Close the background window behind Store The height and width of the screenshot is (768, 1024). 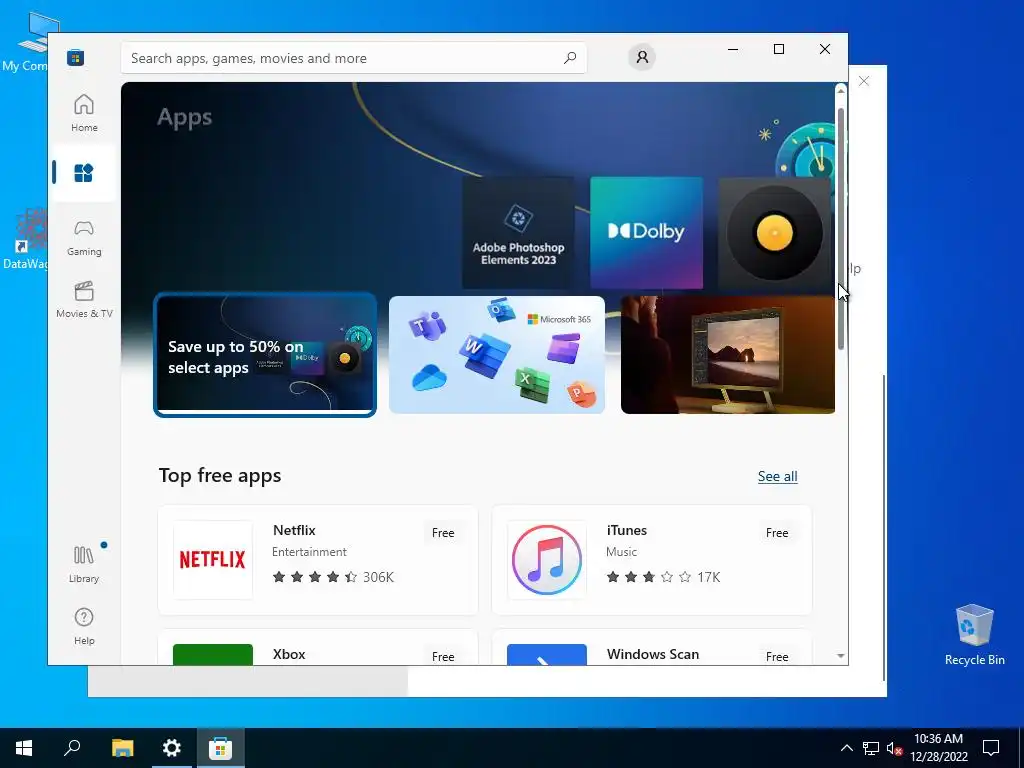pos(863,81)
